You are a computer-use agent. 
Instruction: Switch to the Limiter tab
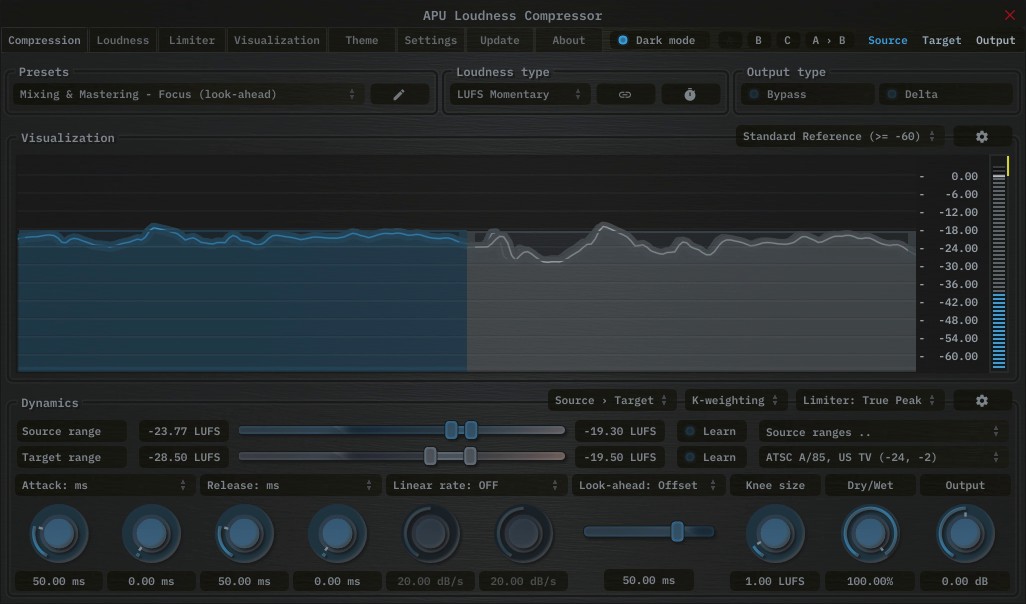coord(191,40)
